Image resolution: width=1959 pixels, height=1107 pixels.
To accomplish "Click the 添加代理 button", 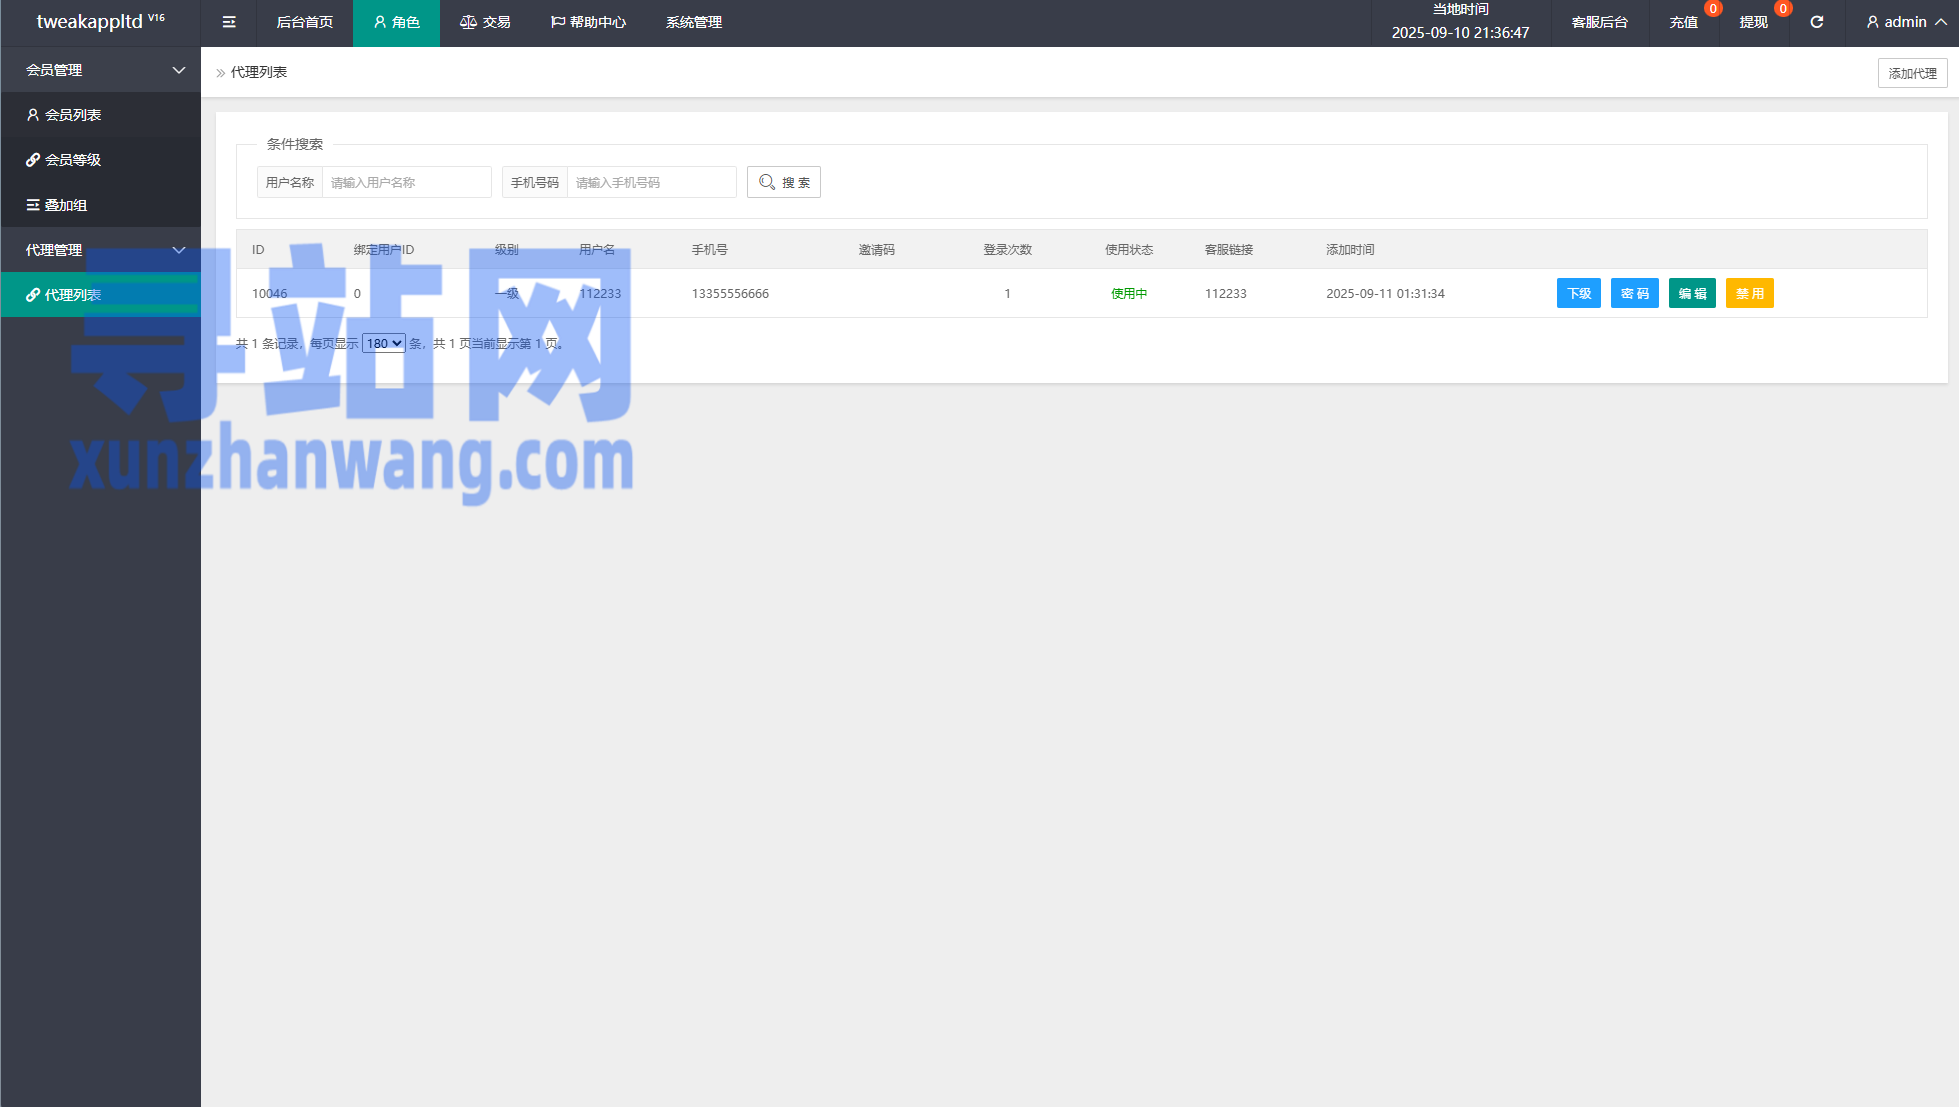I will (1911, 73).
